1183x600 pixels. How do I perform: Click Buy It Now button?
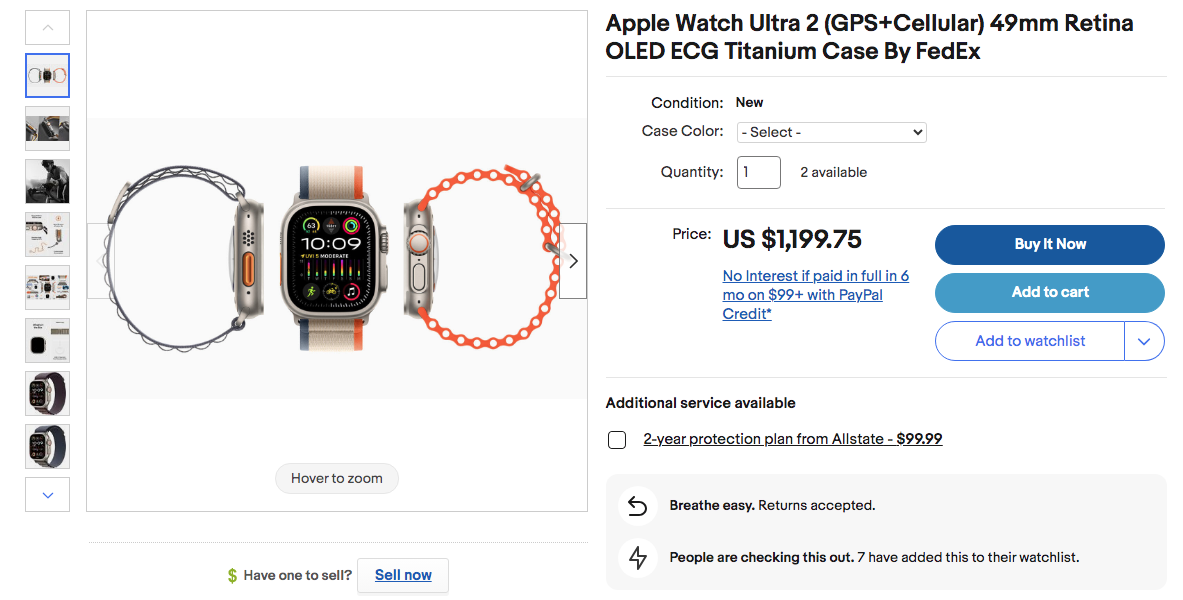(x=1049, y=245)
